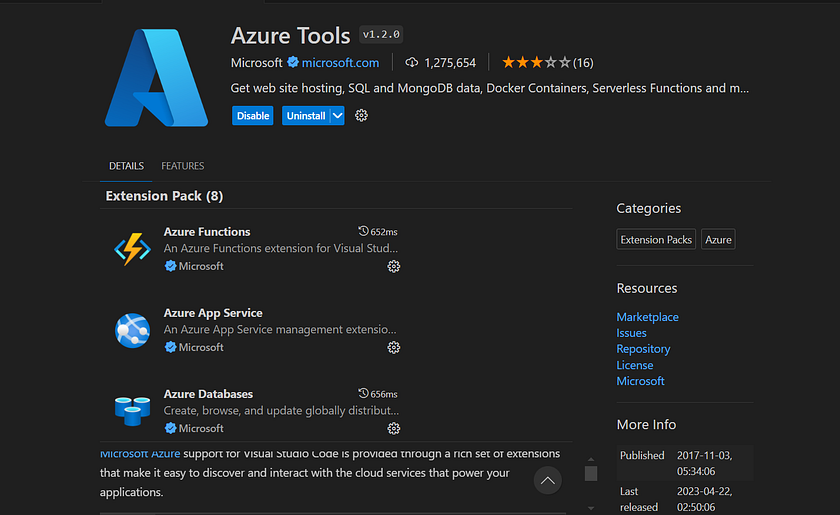Image resolution: width=840 pixels, height=515 pixels.
Task: Open the Repository resource link
Action: [643, 349]
